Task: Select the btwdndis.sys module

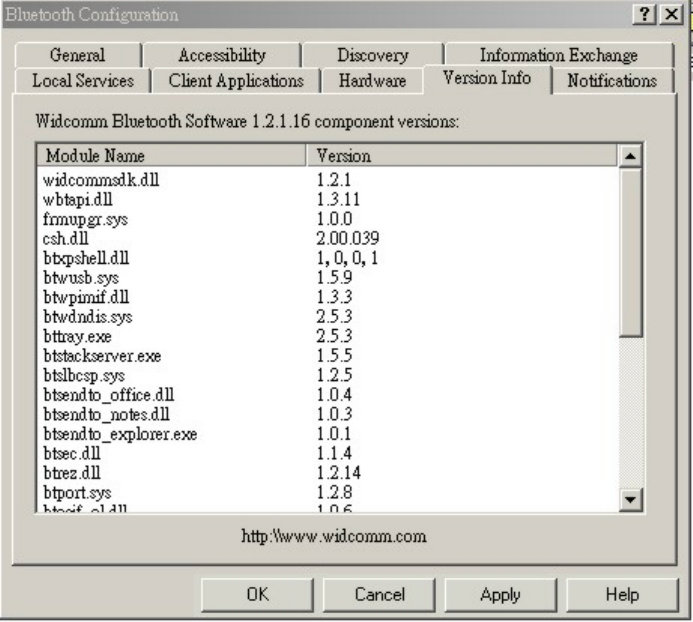Action: pyautogui.click(x=88, y=317)
